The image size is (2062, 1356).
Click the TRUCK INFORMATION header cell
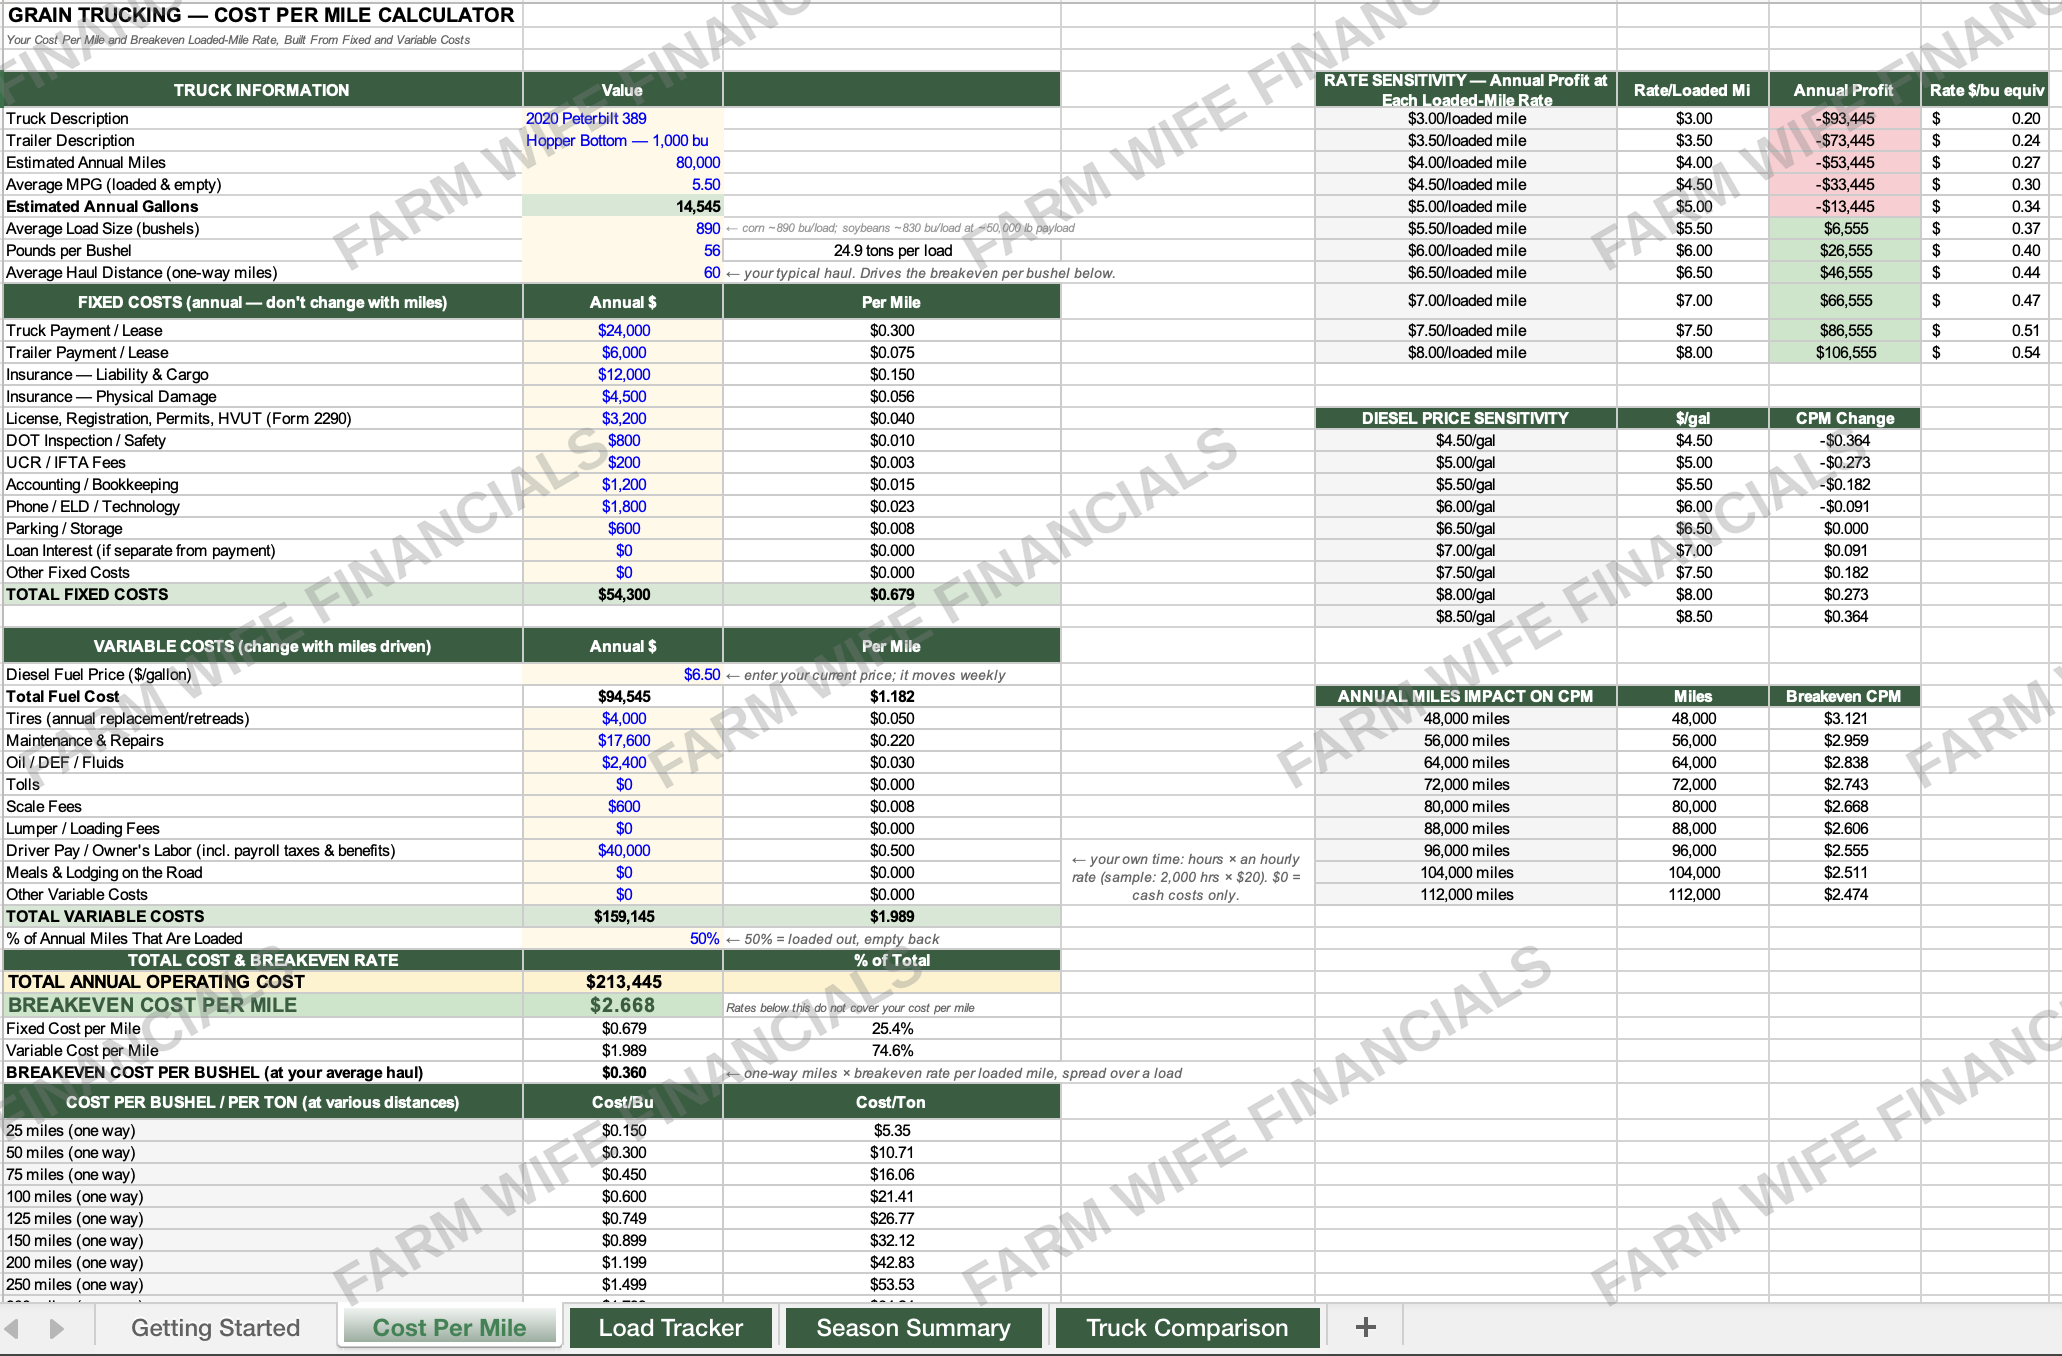pyautogui.click(x=262, y=90)
